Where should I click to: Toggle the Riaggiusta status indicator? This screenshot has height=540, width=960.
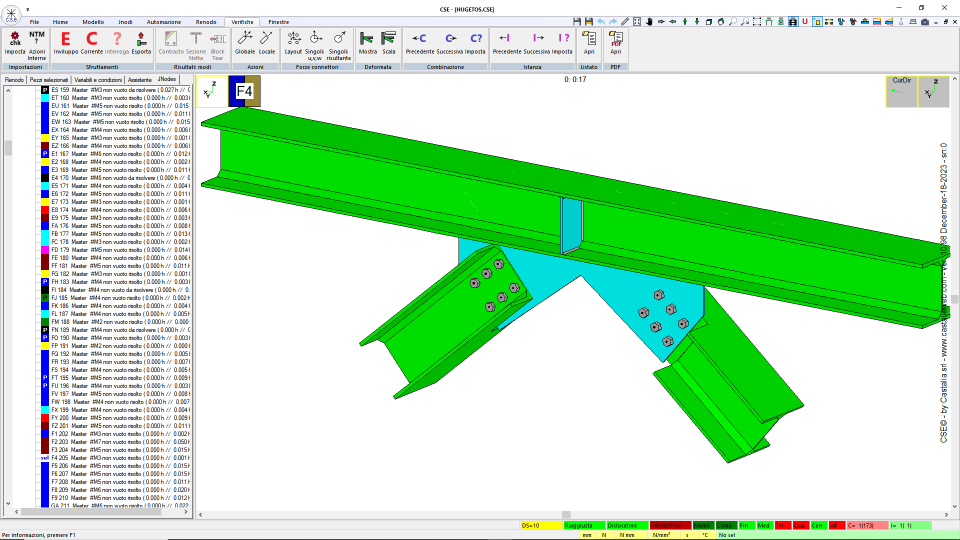tap(584, 525)
